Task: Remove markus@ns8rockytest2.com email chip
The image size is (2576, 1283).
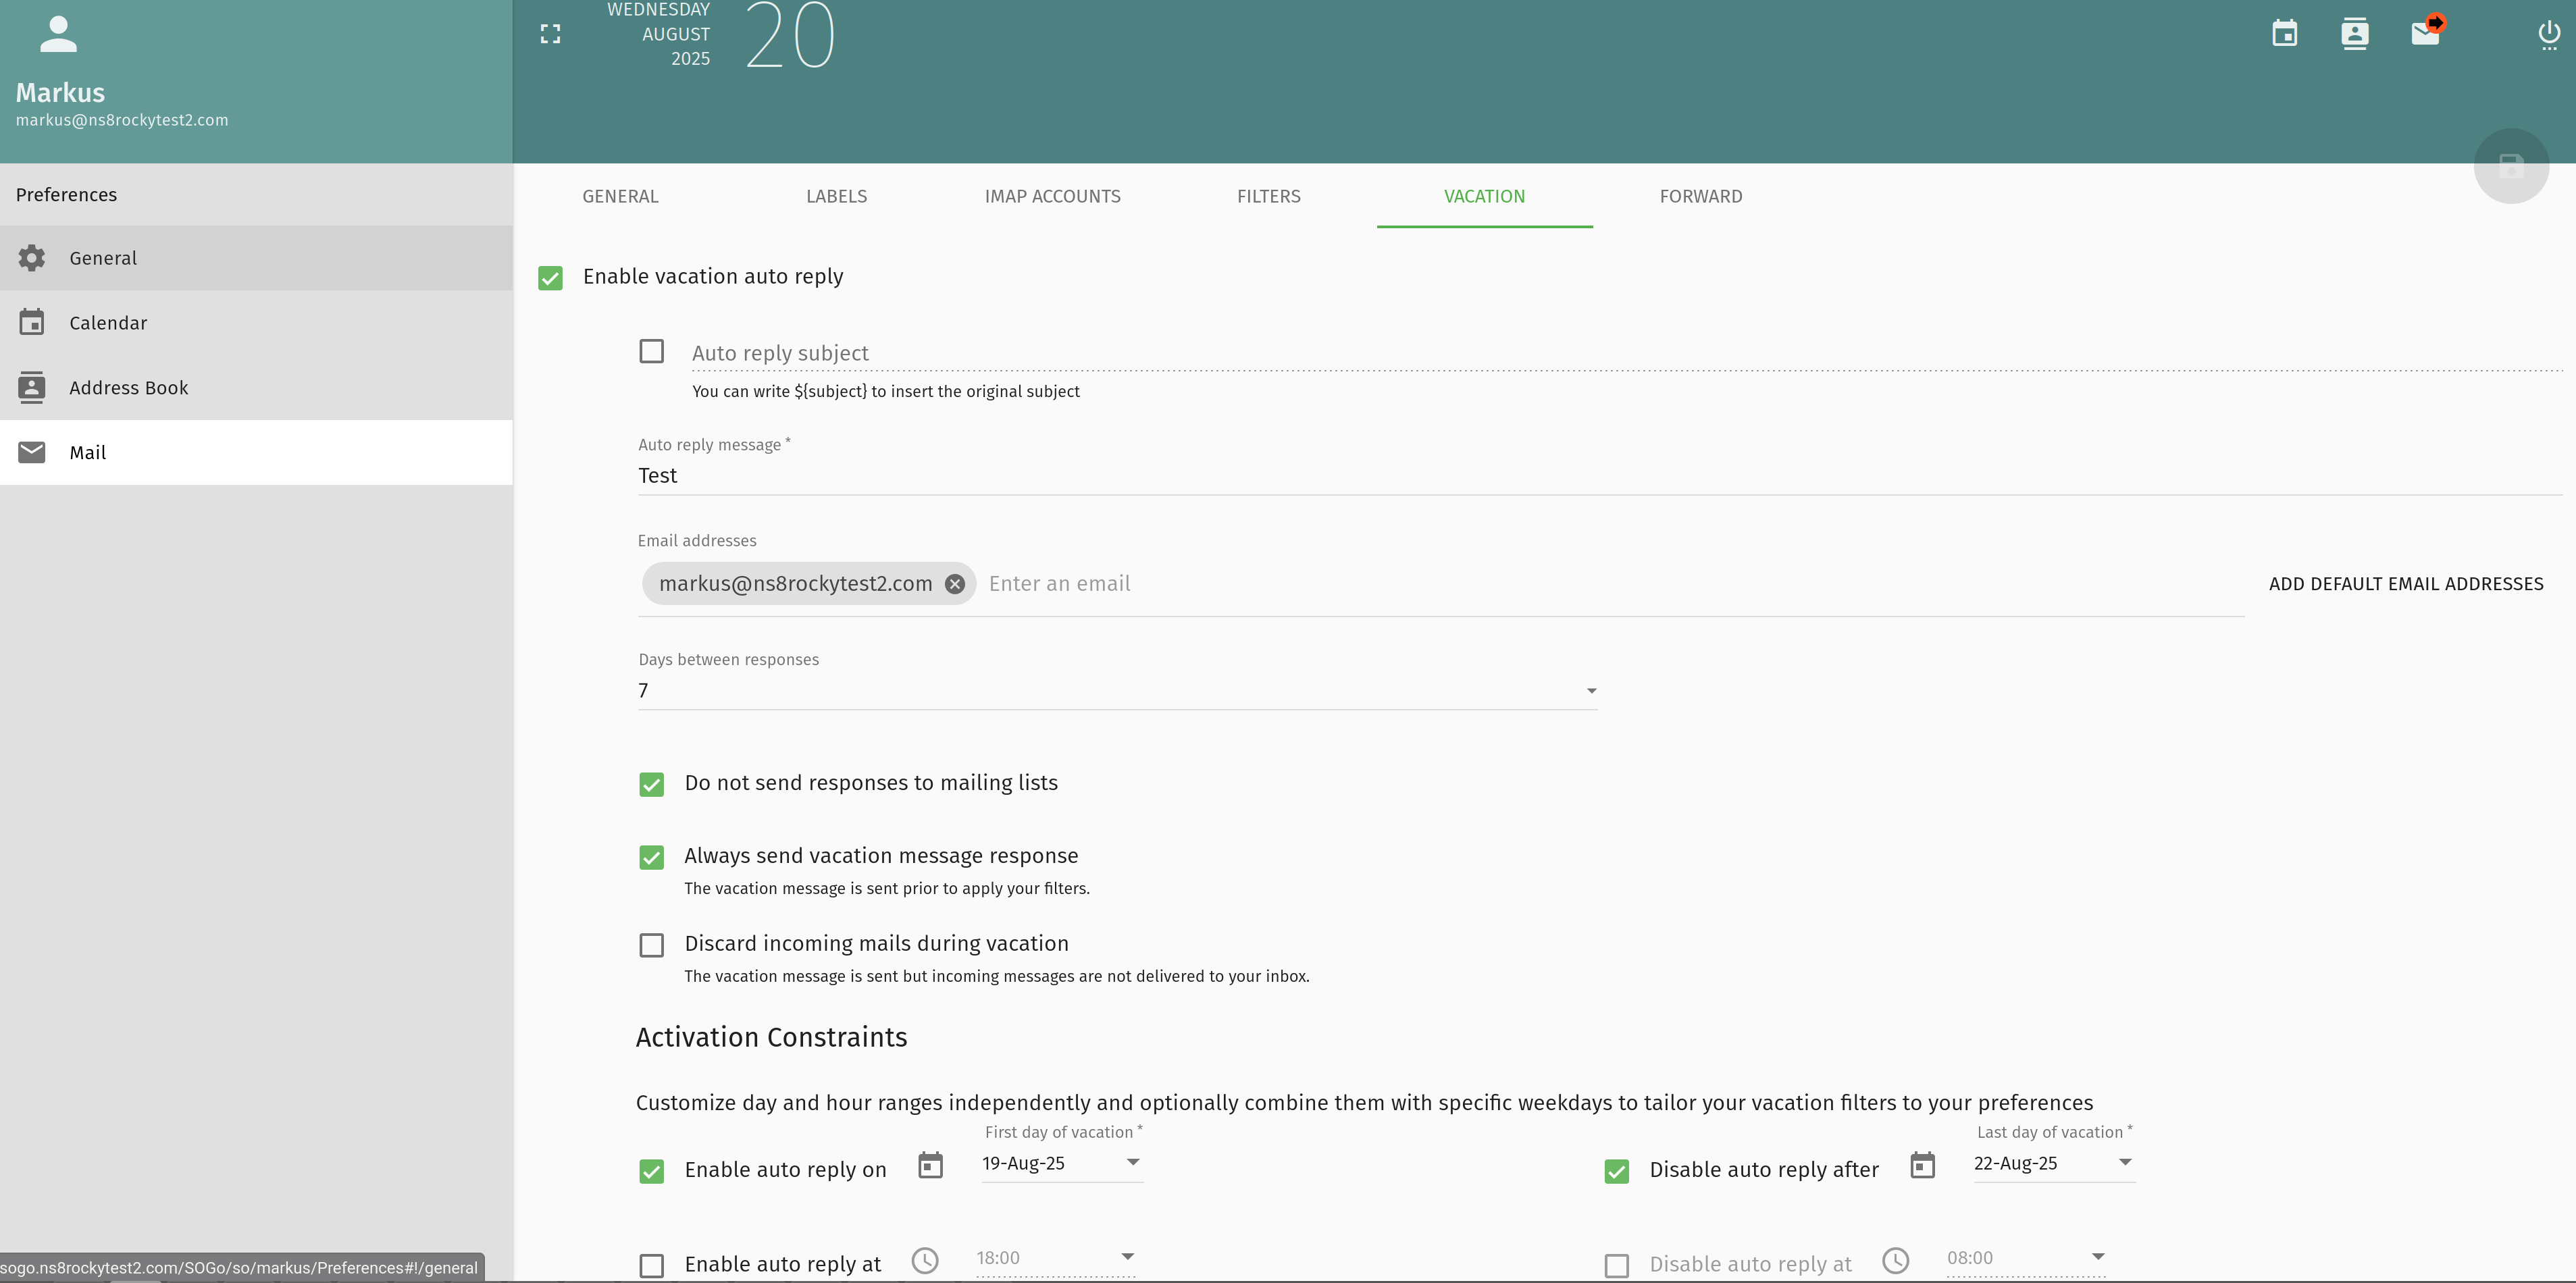Action: tap(955, 584)
